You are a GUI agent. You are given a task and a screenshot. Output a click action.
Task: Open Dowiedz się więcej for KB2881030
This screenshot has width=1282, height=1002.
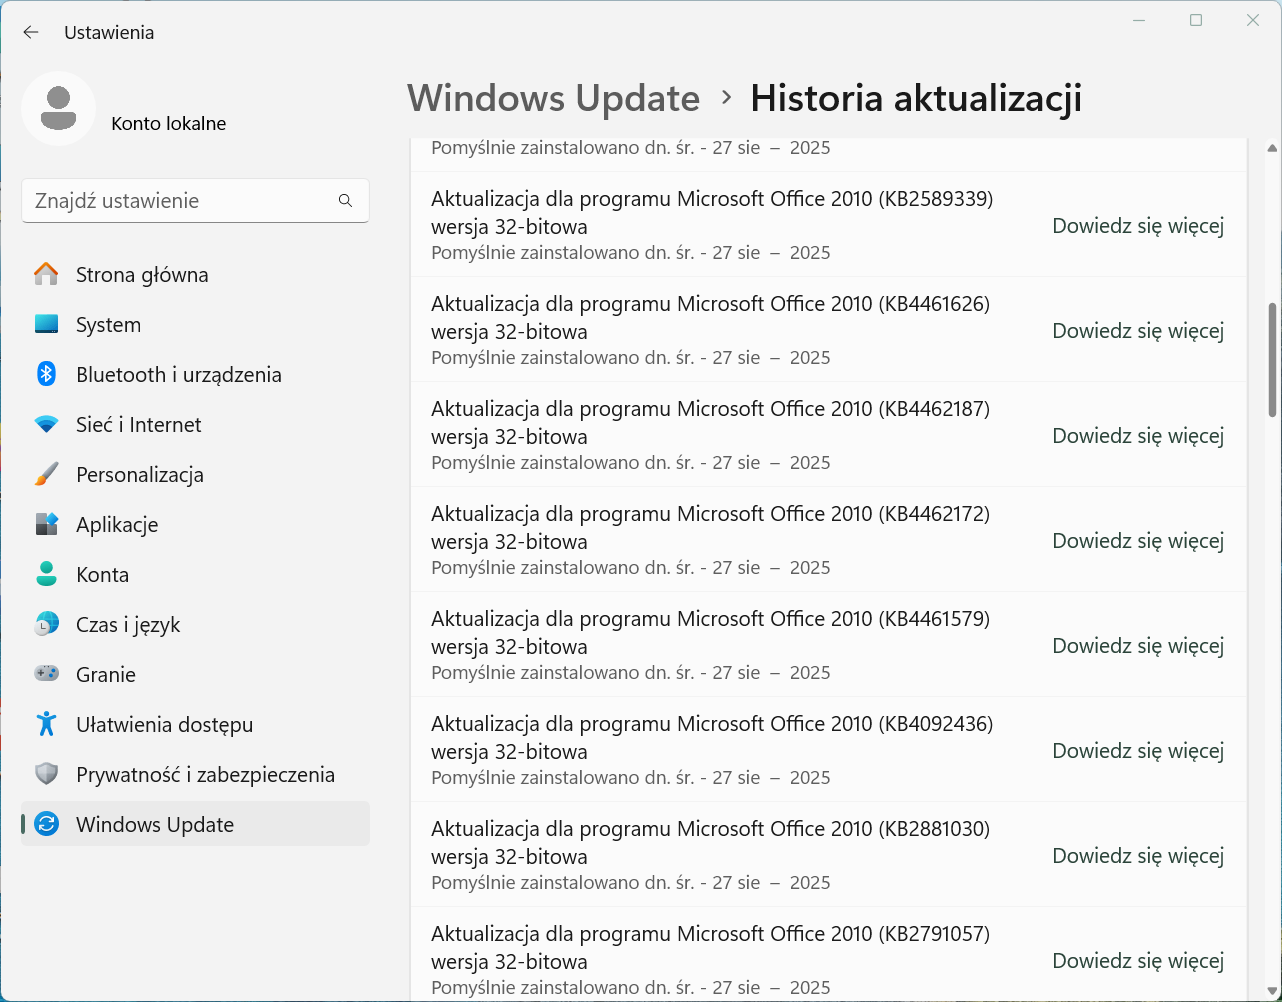point(1138,856)
